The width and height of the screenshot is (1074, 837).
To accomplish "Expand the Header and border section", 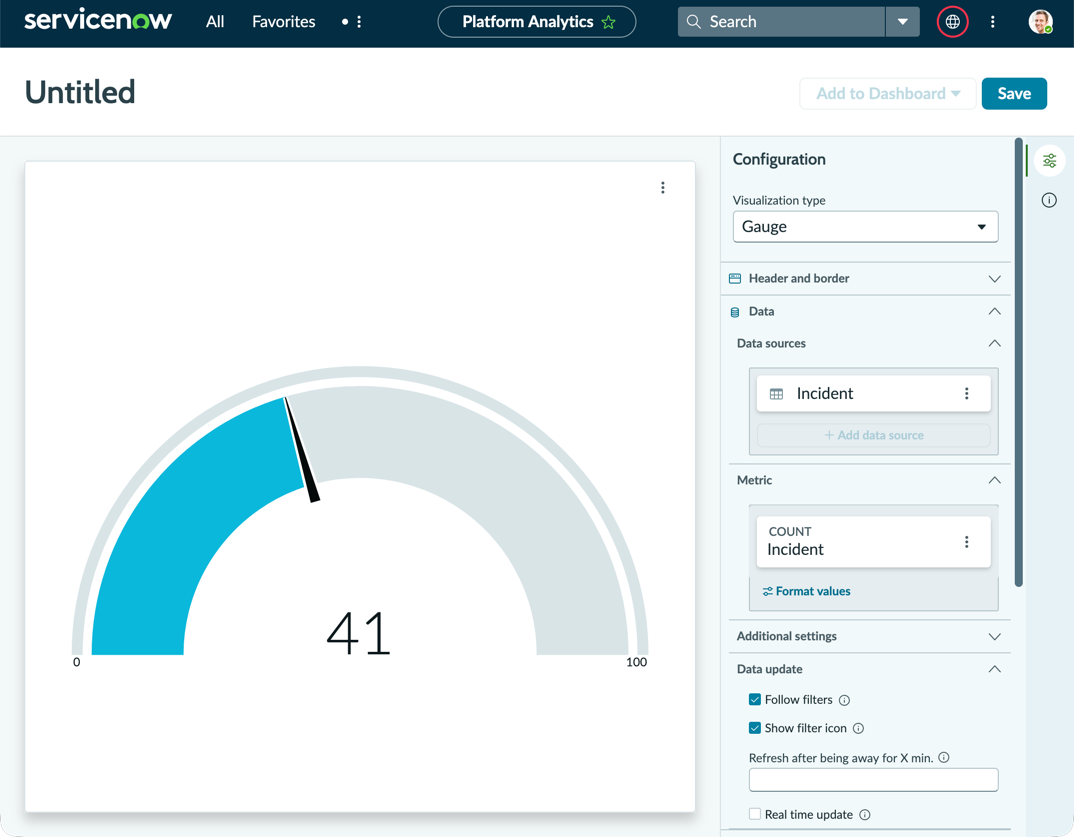I will click(865, 279).
